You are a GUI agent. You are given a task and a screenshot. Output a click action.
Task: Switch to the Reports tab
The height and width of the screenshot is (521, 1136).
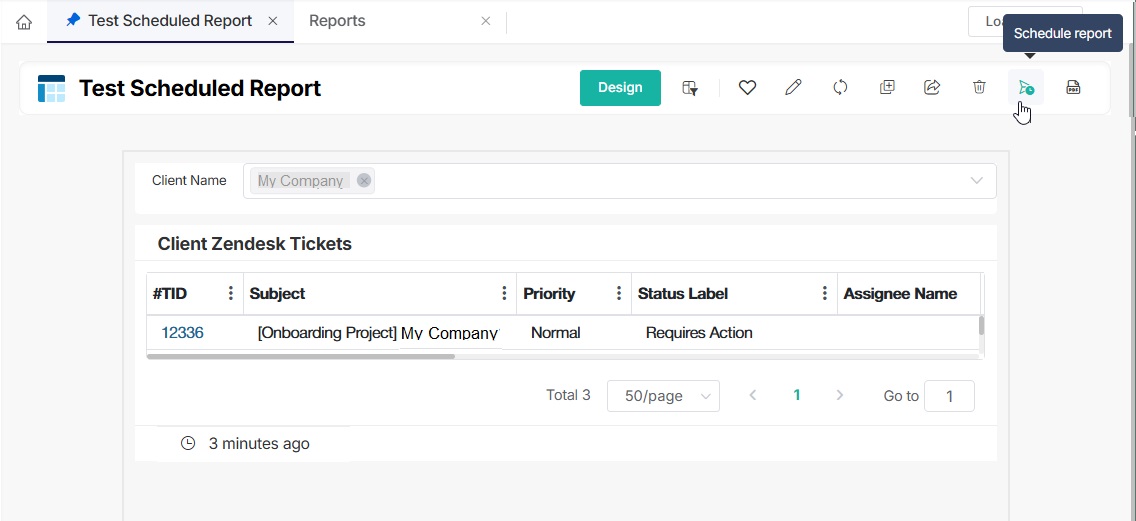337,21
